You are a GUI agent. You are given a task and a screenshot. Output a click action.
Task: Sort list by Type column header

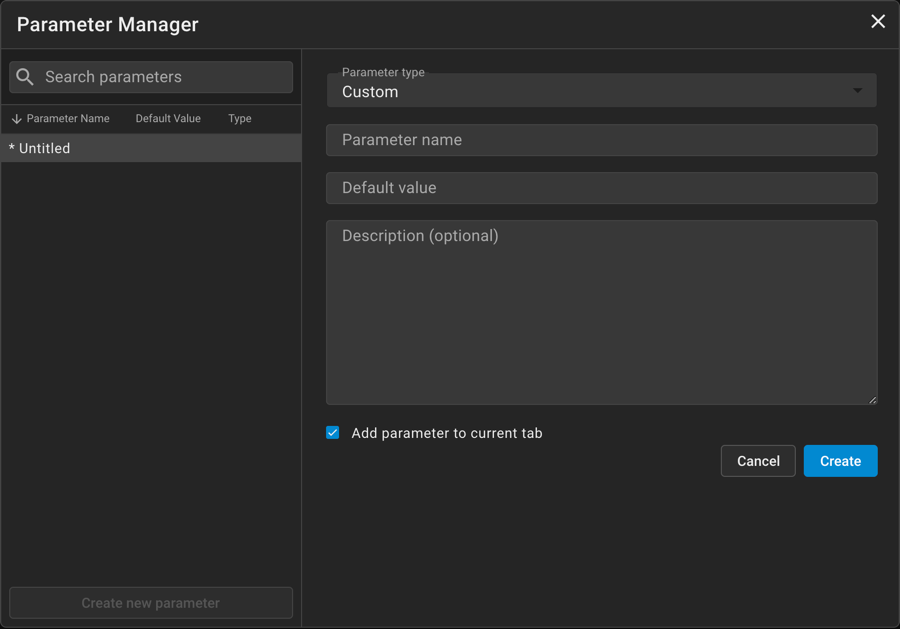click(x=240, y=119)
